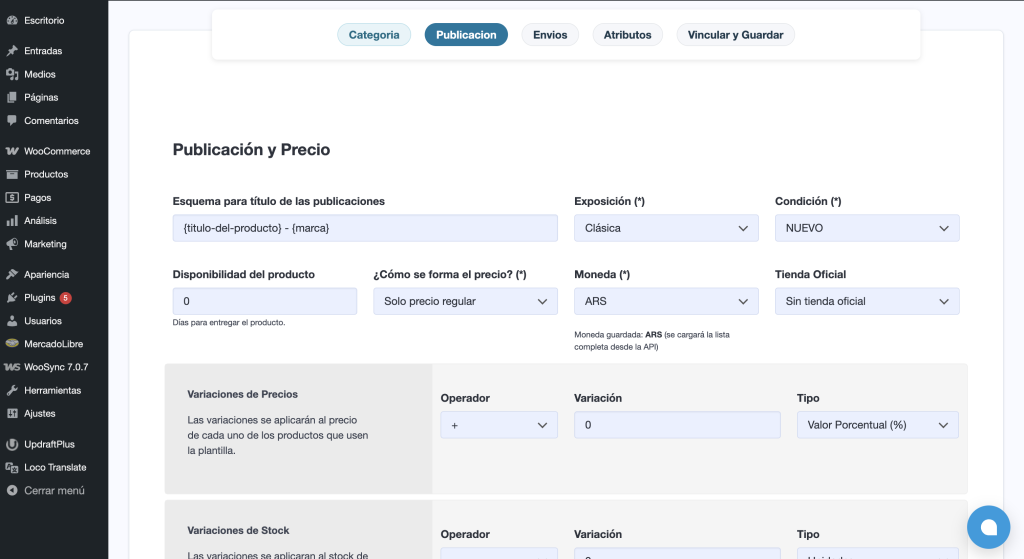Open the Moneda dropdown showing ARS
Image resolution: width=1024 pixels, height=559 pixels.
666,301
